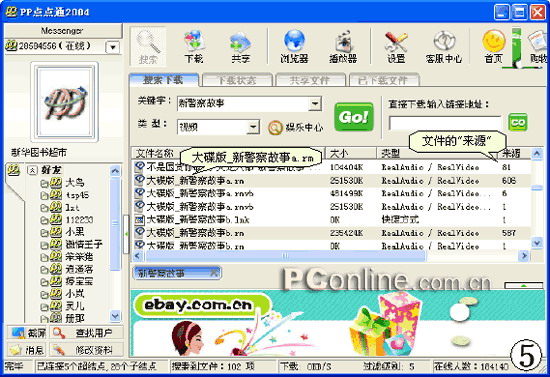Open the 设置 tools icon

396,47
